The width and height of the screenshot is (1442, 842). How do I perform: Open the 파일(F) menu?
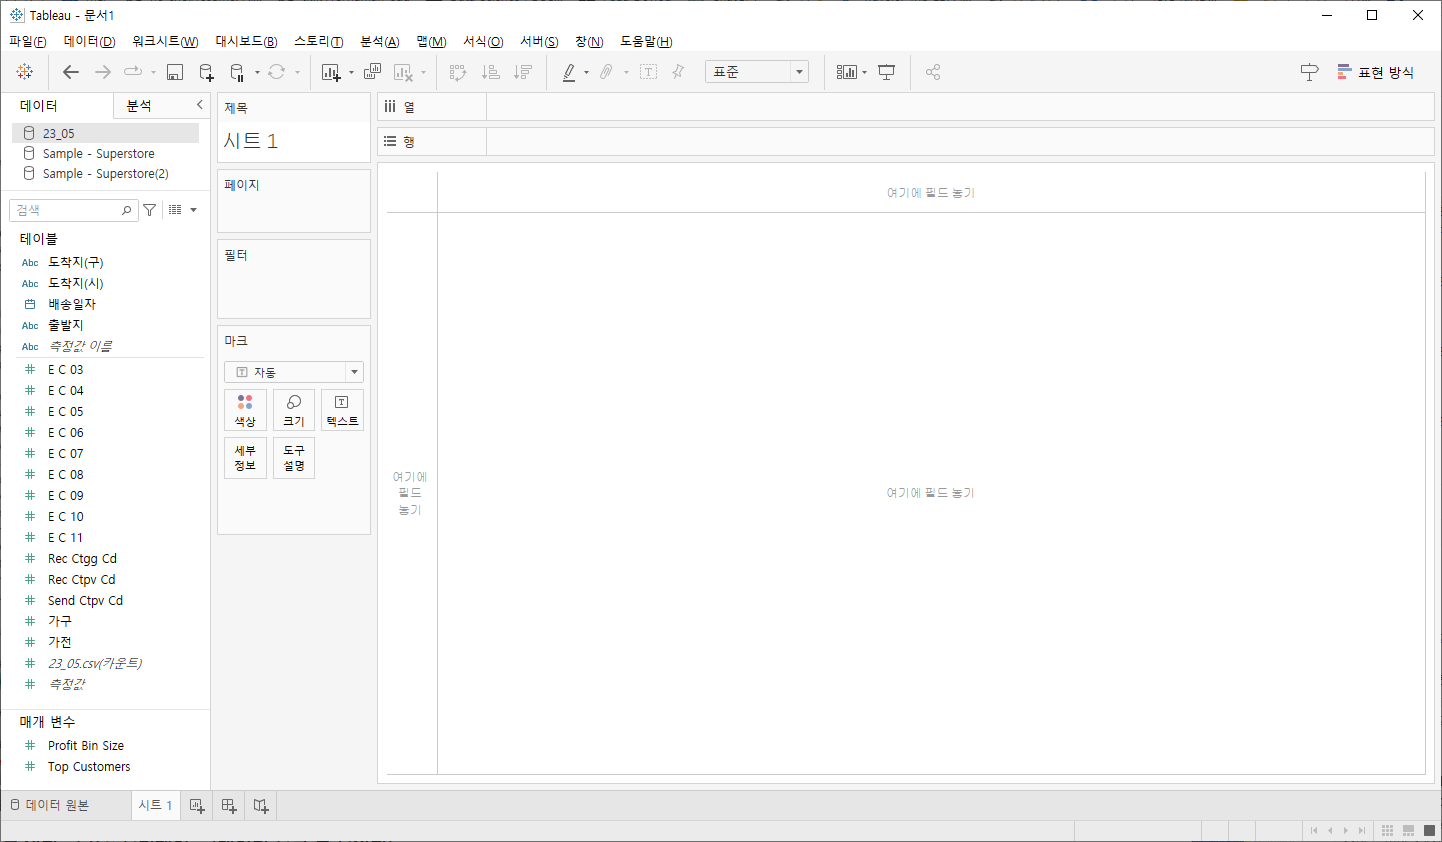pos(28,41)
